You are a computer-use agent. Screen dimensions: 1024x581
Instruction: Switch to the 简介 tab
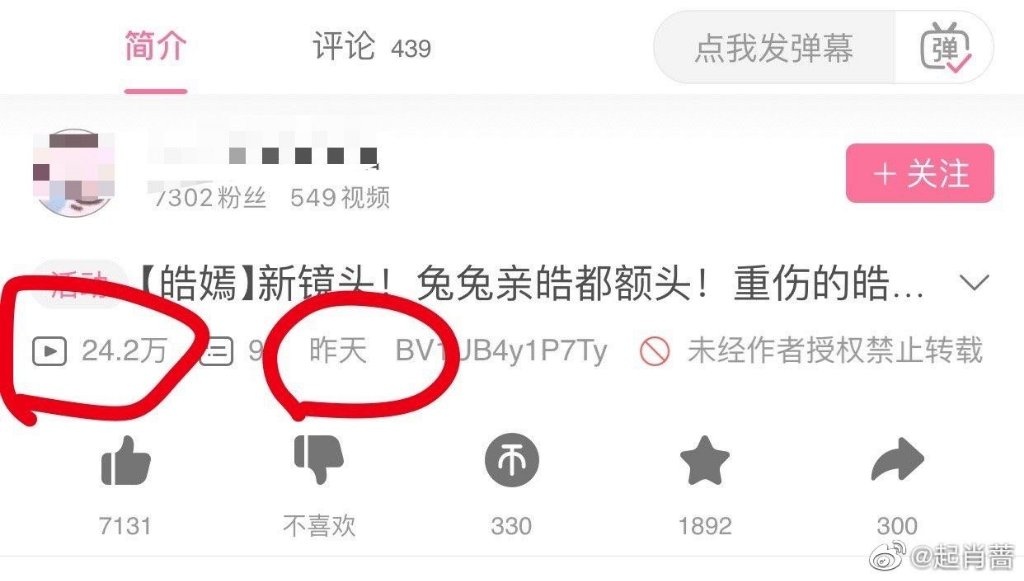tap(155, 46)
